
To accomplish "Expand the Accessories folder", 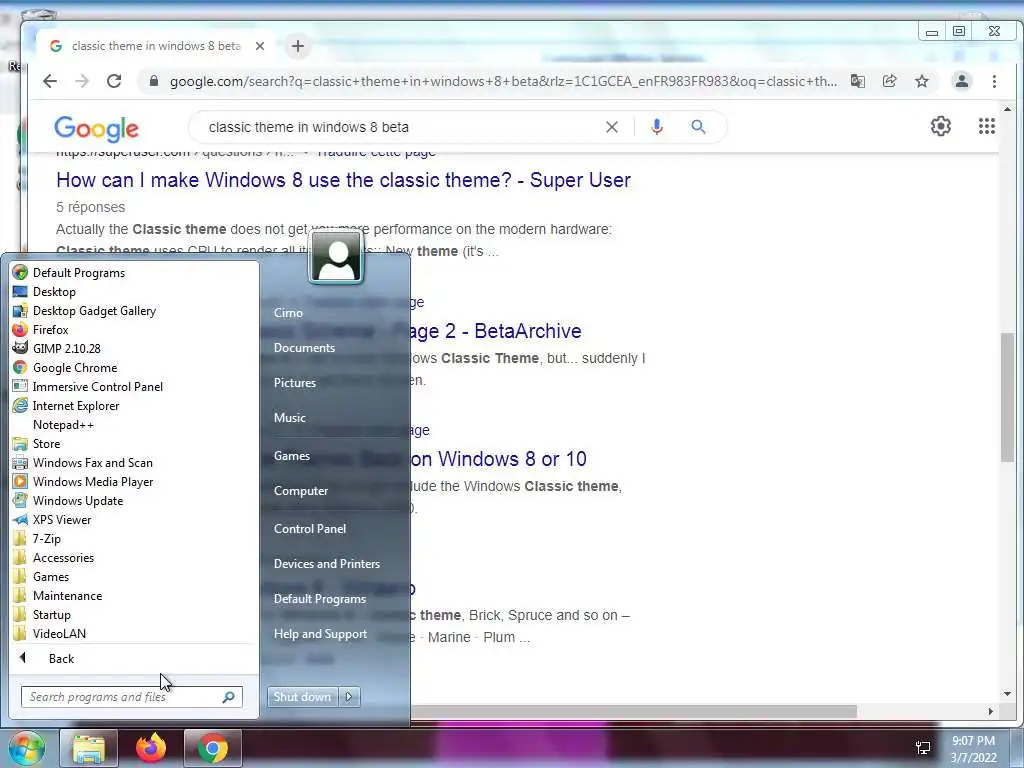I will click(63, 557).
